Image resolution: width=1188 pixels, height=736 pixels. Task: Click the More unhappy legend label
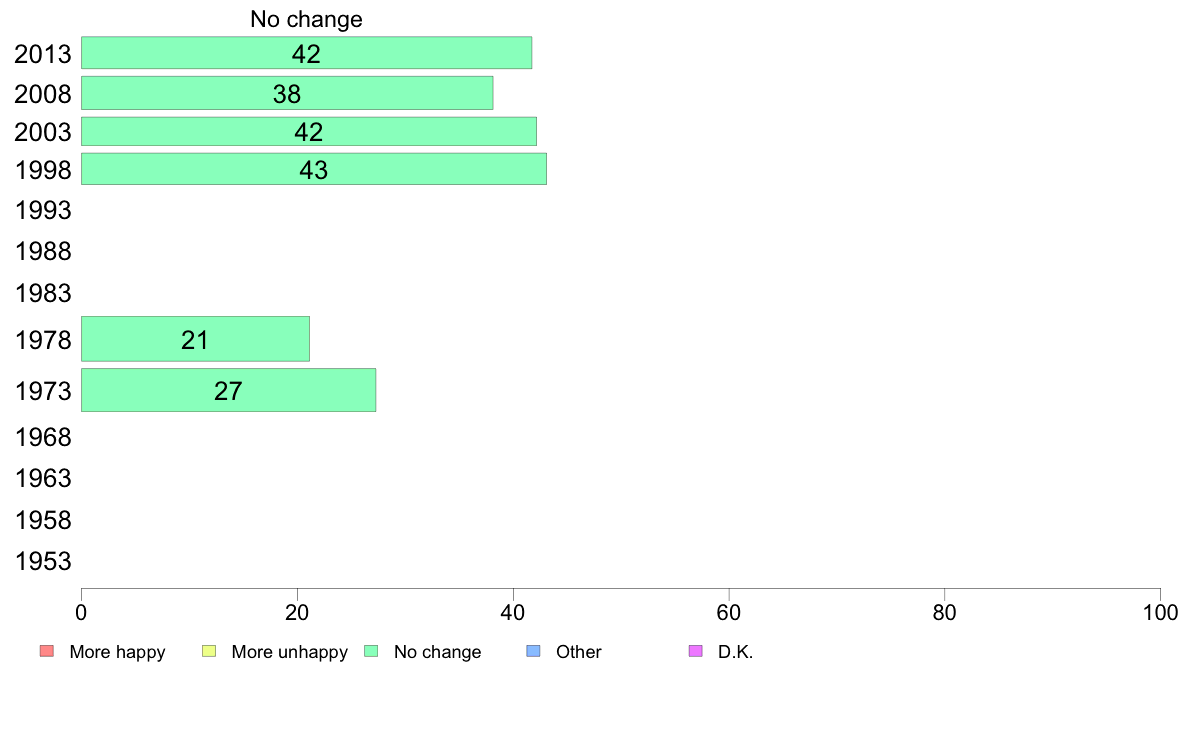click(289, 652)
